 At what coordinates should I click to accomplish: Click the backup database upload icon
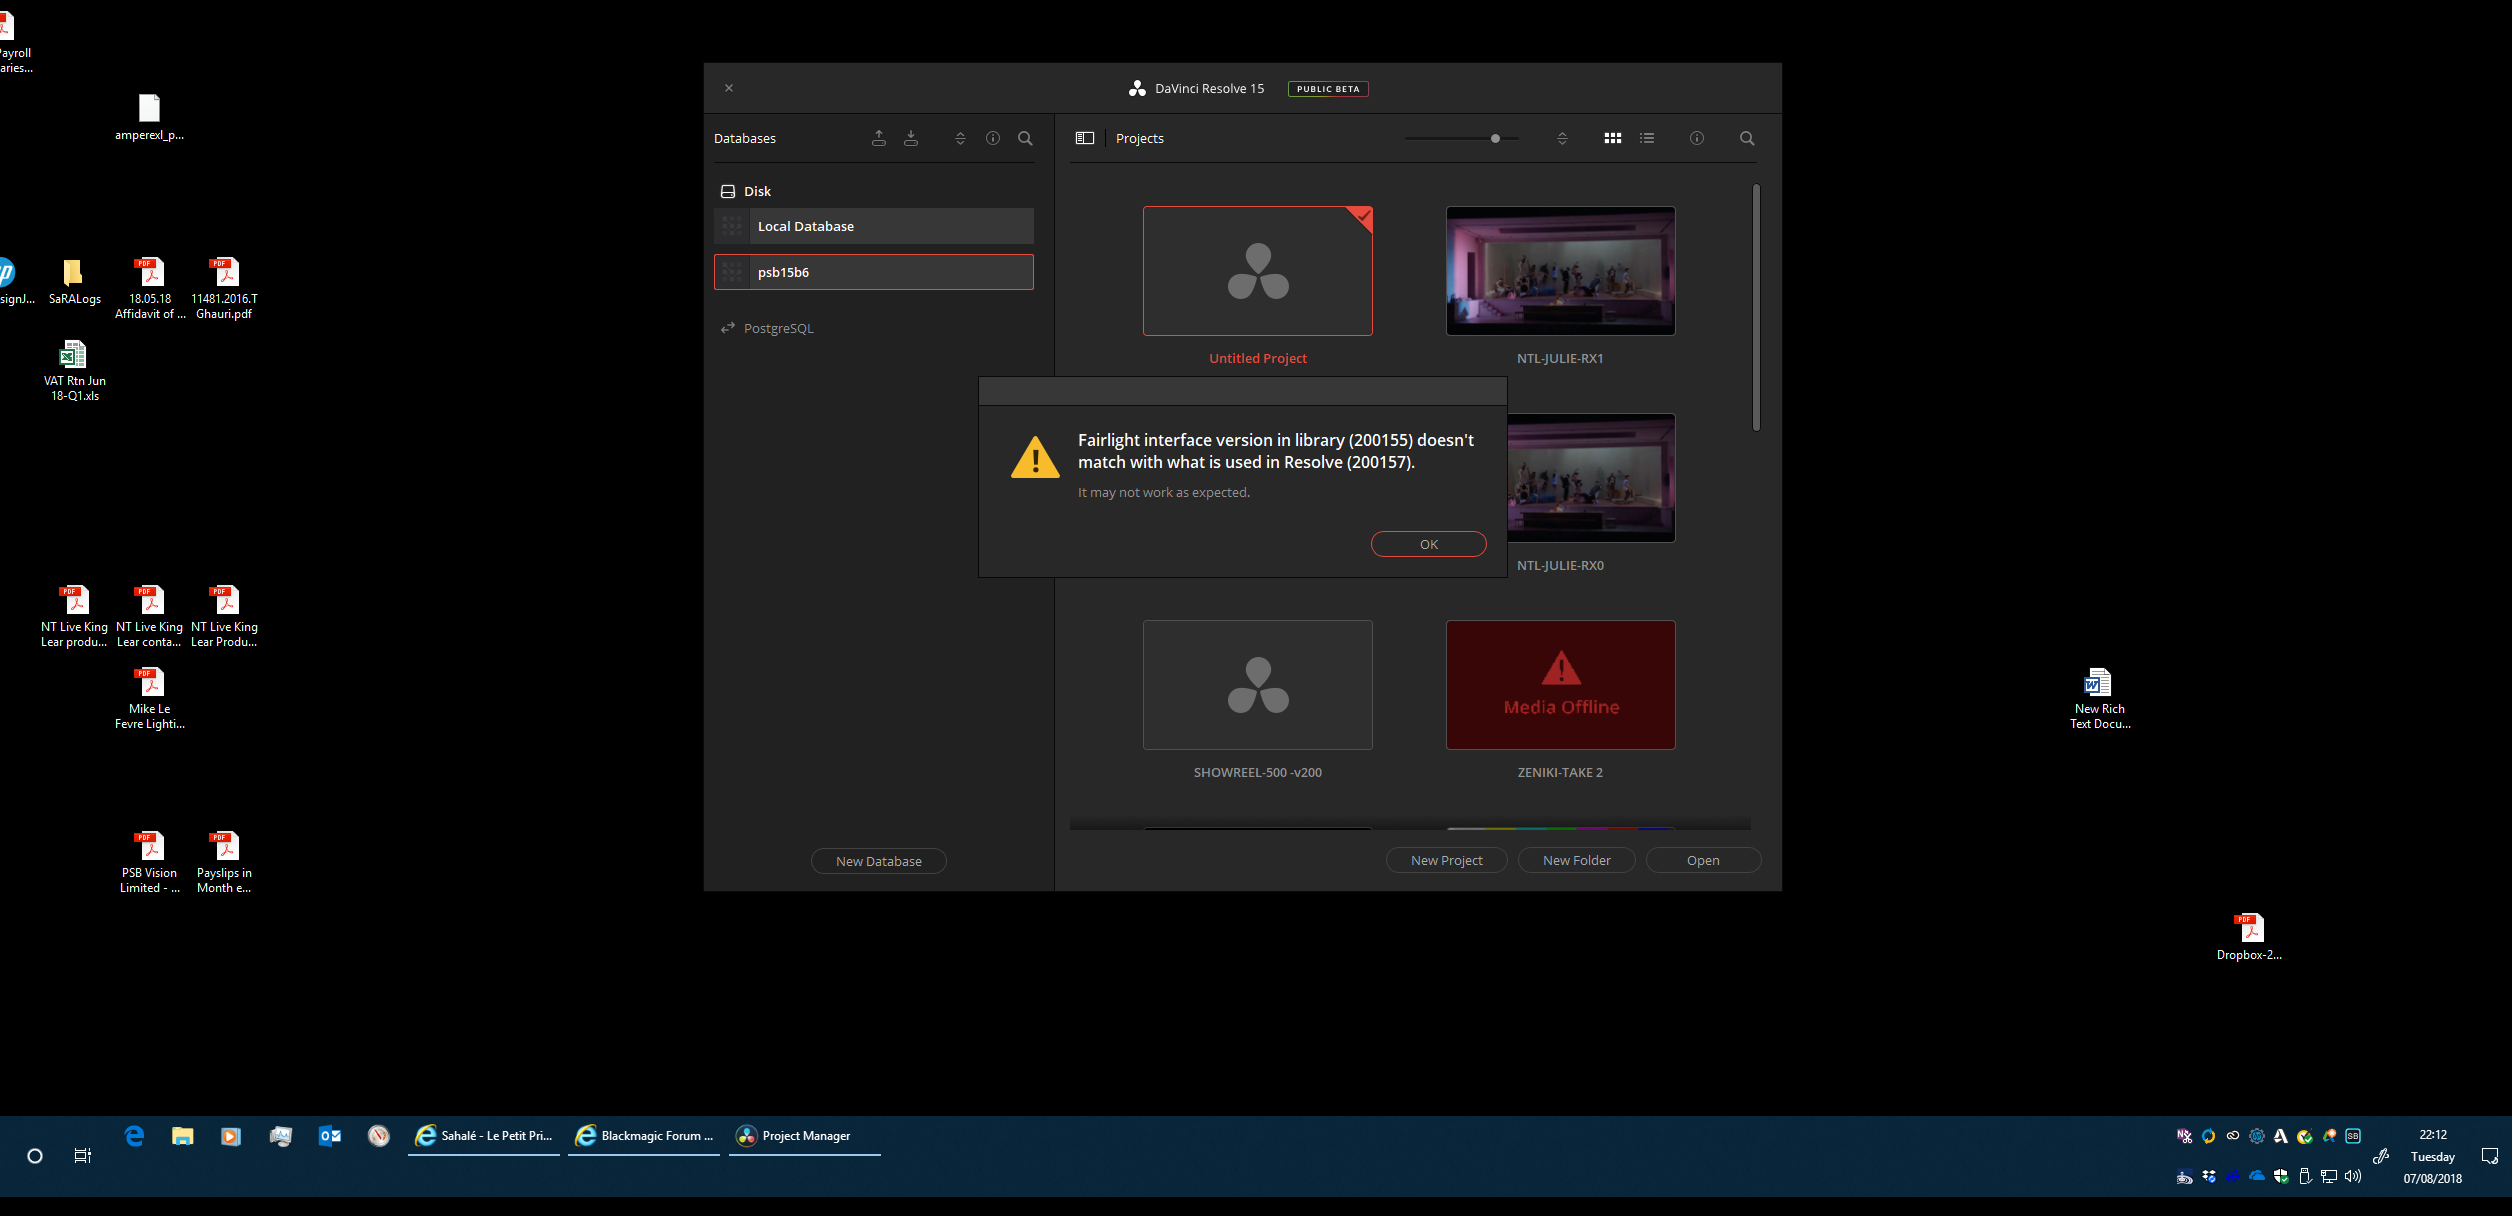(x=878, y=138)
